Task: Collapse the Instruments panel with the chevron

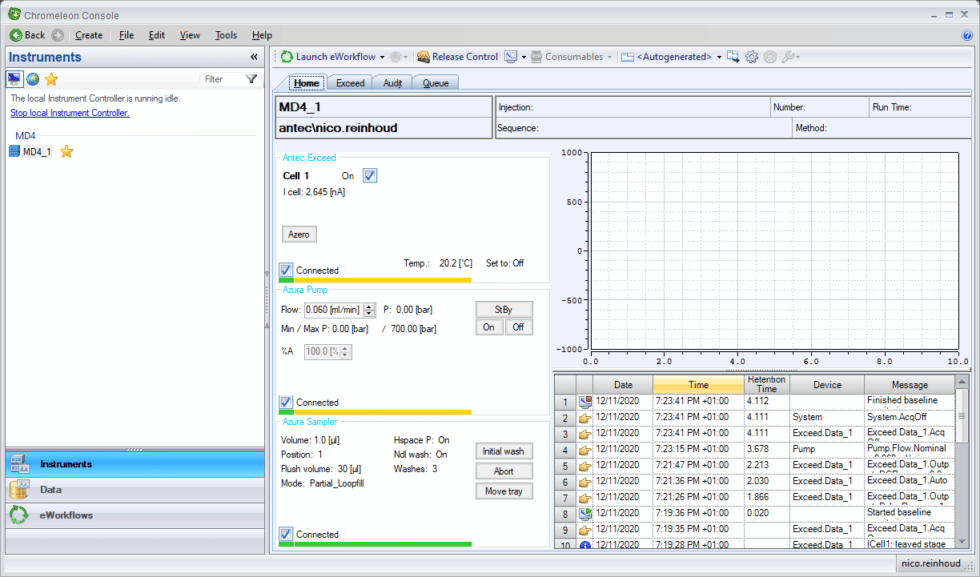Action: click(x=254, y=56)
